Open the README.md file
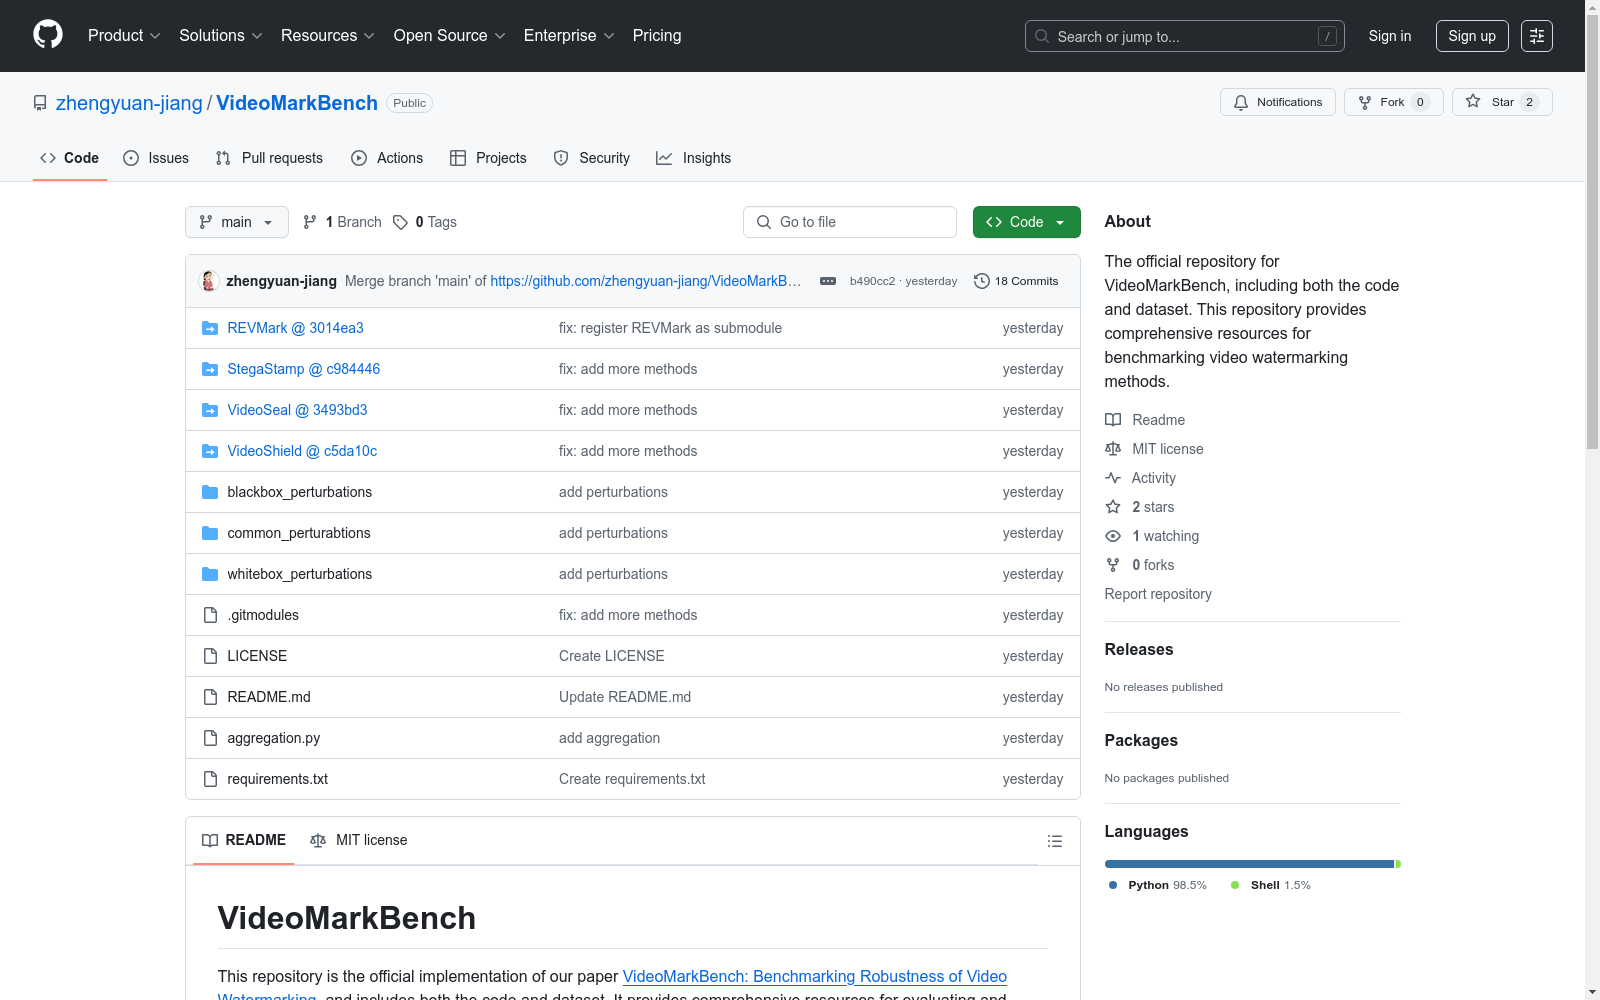This screenshot has height=1000, width=1600. pos(269,697)
